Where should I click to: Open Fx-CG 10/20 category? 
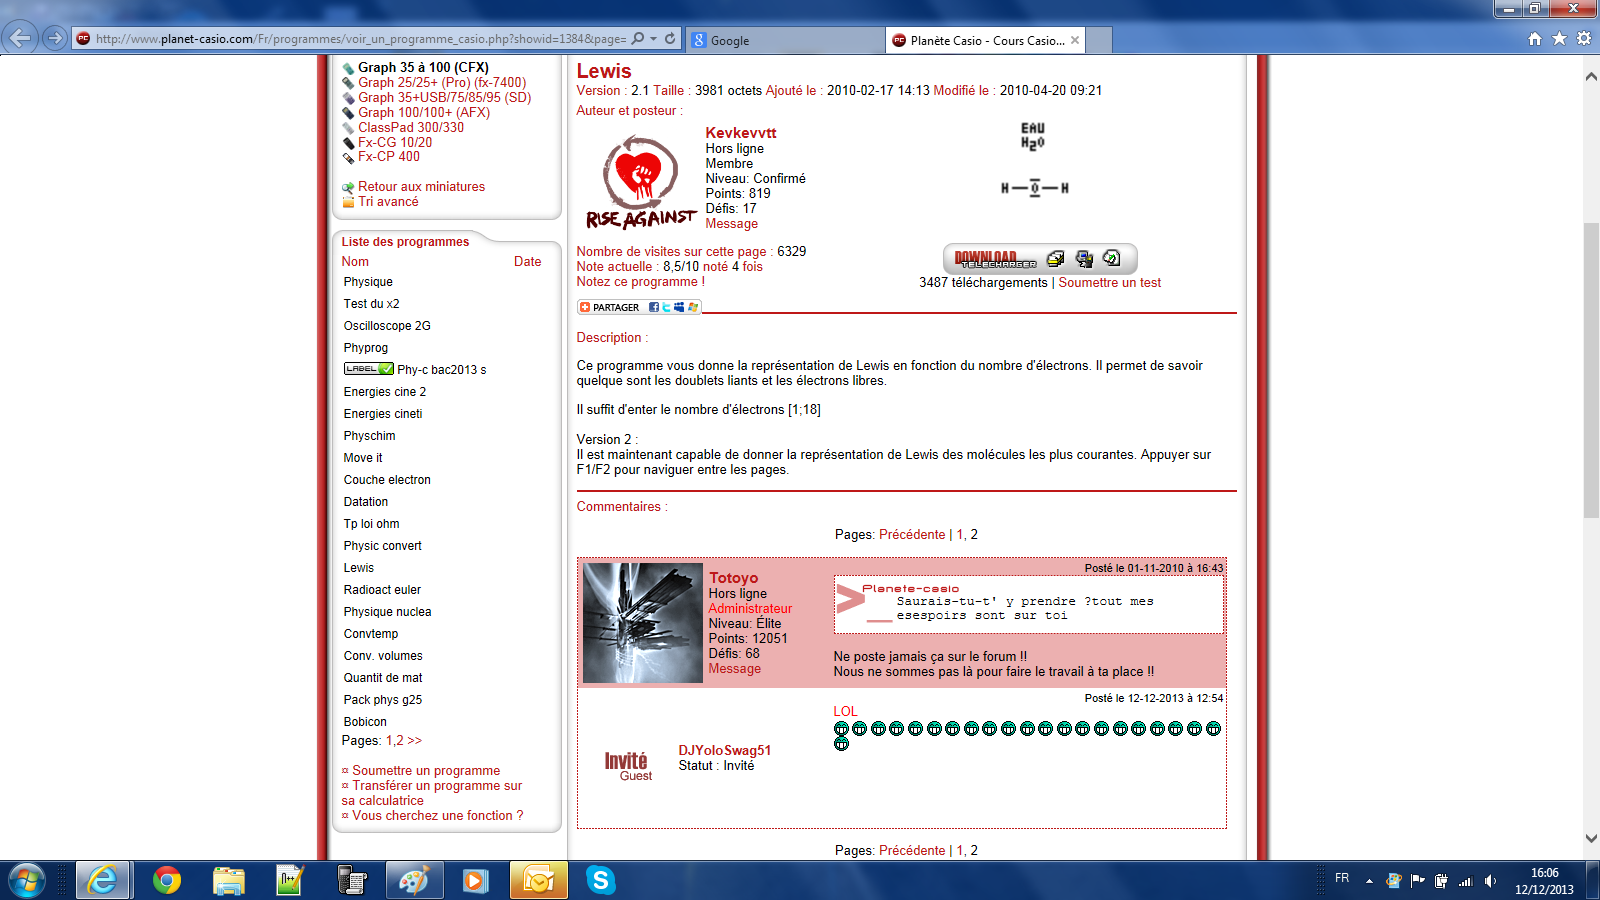coord(395,143)
